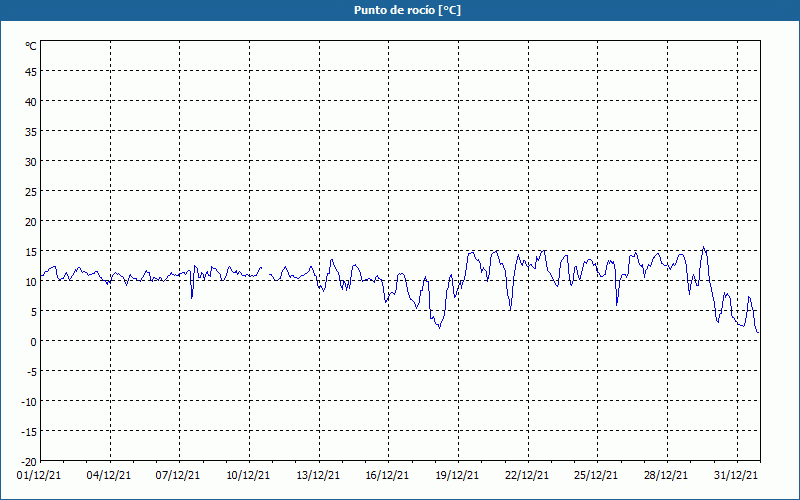Click the date label 13/12/21
The image size is (800, 500).
[318, 476]
